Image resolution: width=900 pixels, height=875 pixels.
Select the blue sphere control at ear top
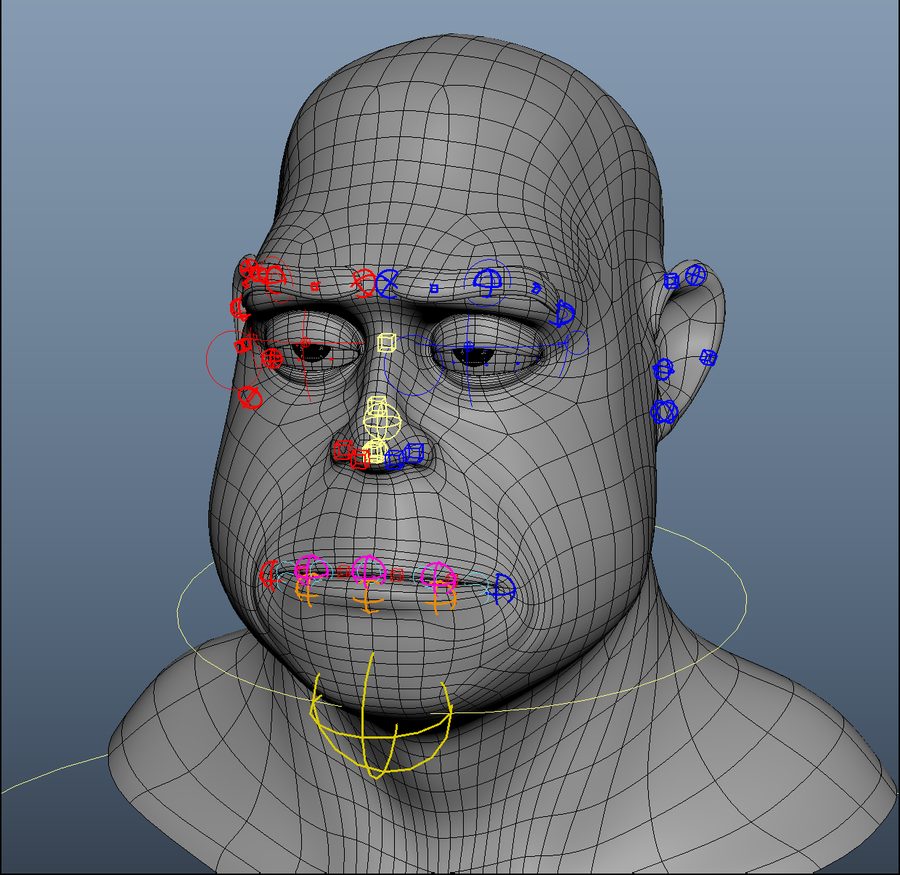[x=695, y=274]
